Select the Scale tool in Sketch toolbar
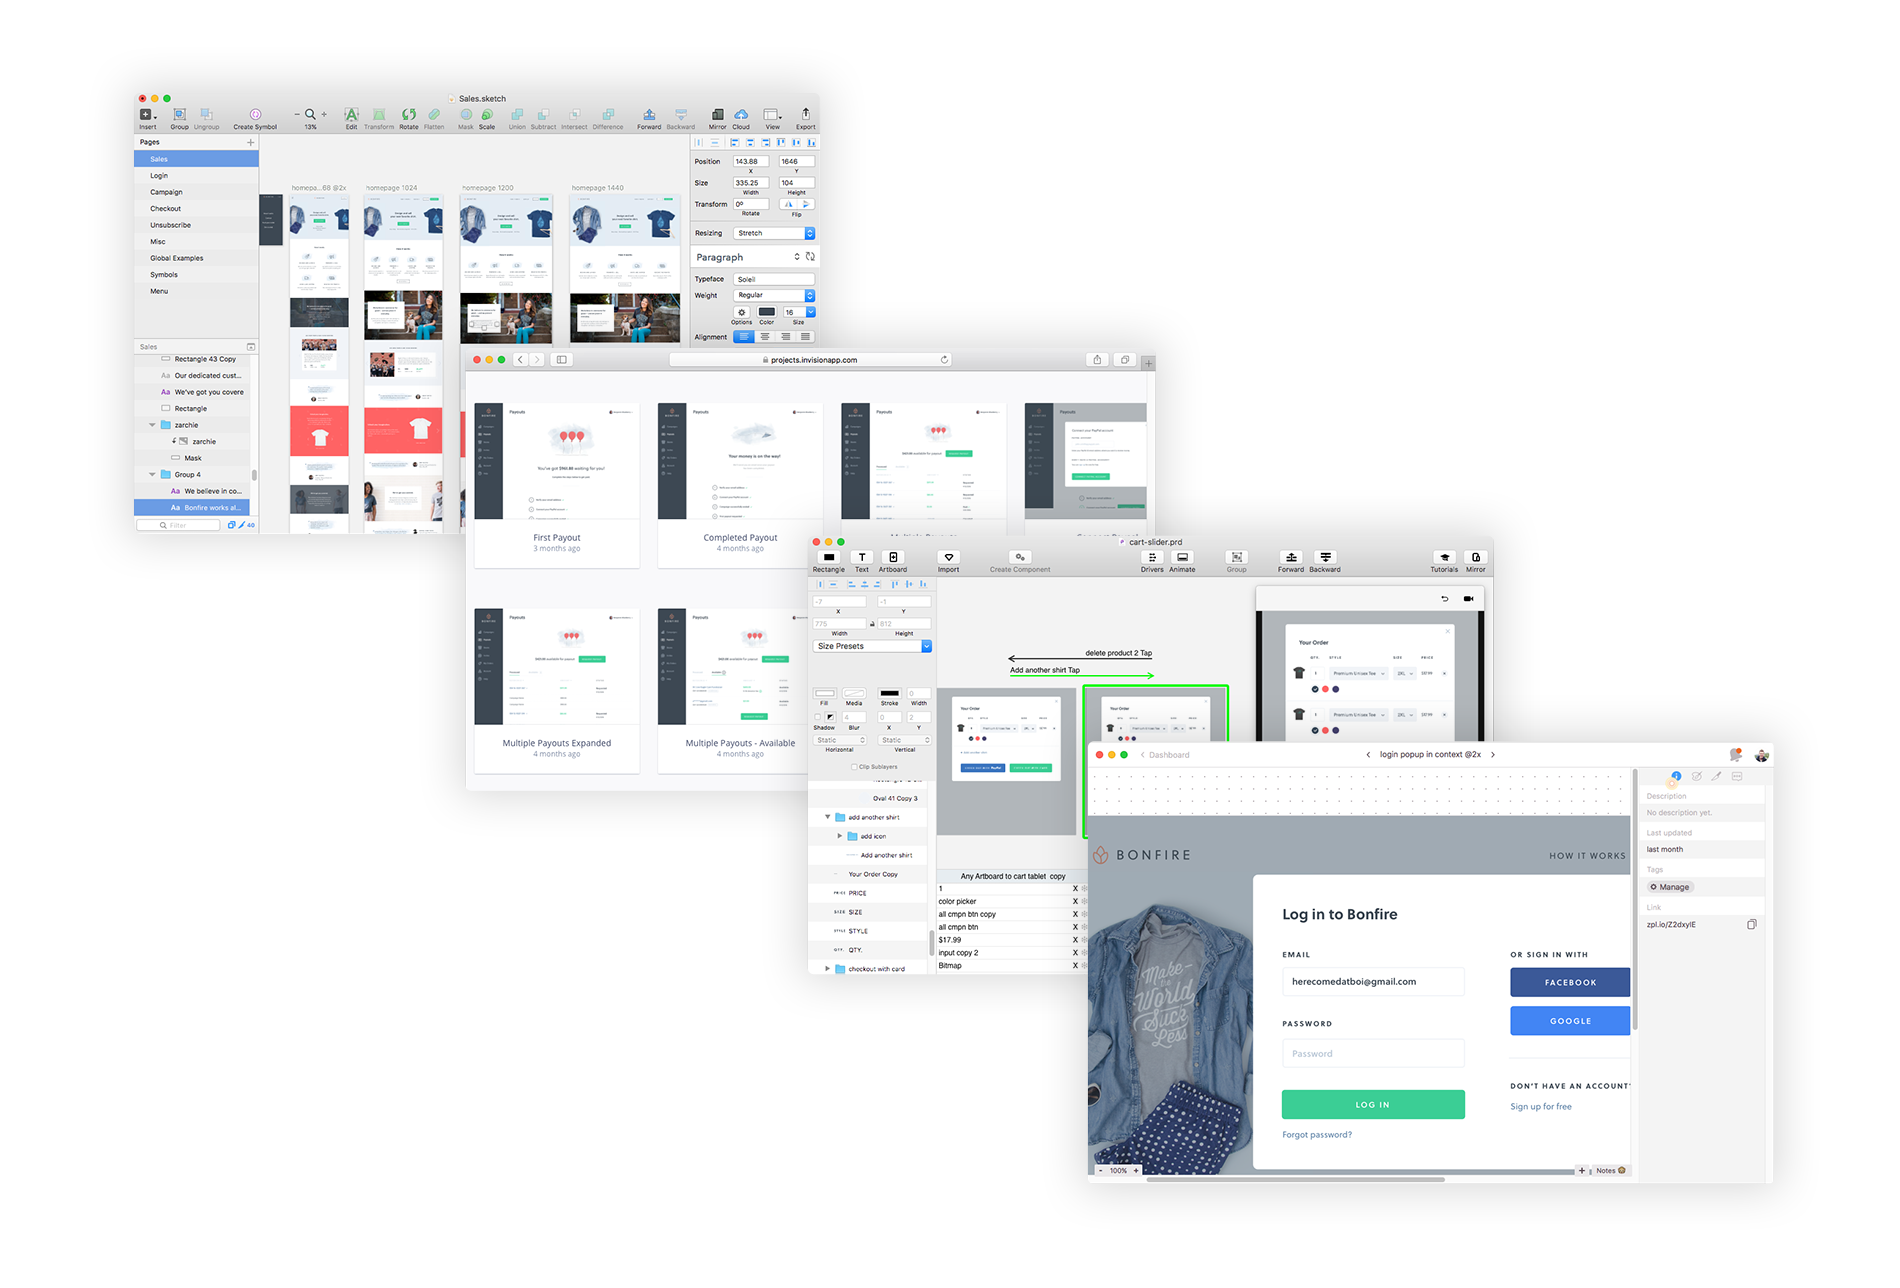The height and width of the screenshot is (1288, 1900). (487, 115)
